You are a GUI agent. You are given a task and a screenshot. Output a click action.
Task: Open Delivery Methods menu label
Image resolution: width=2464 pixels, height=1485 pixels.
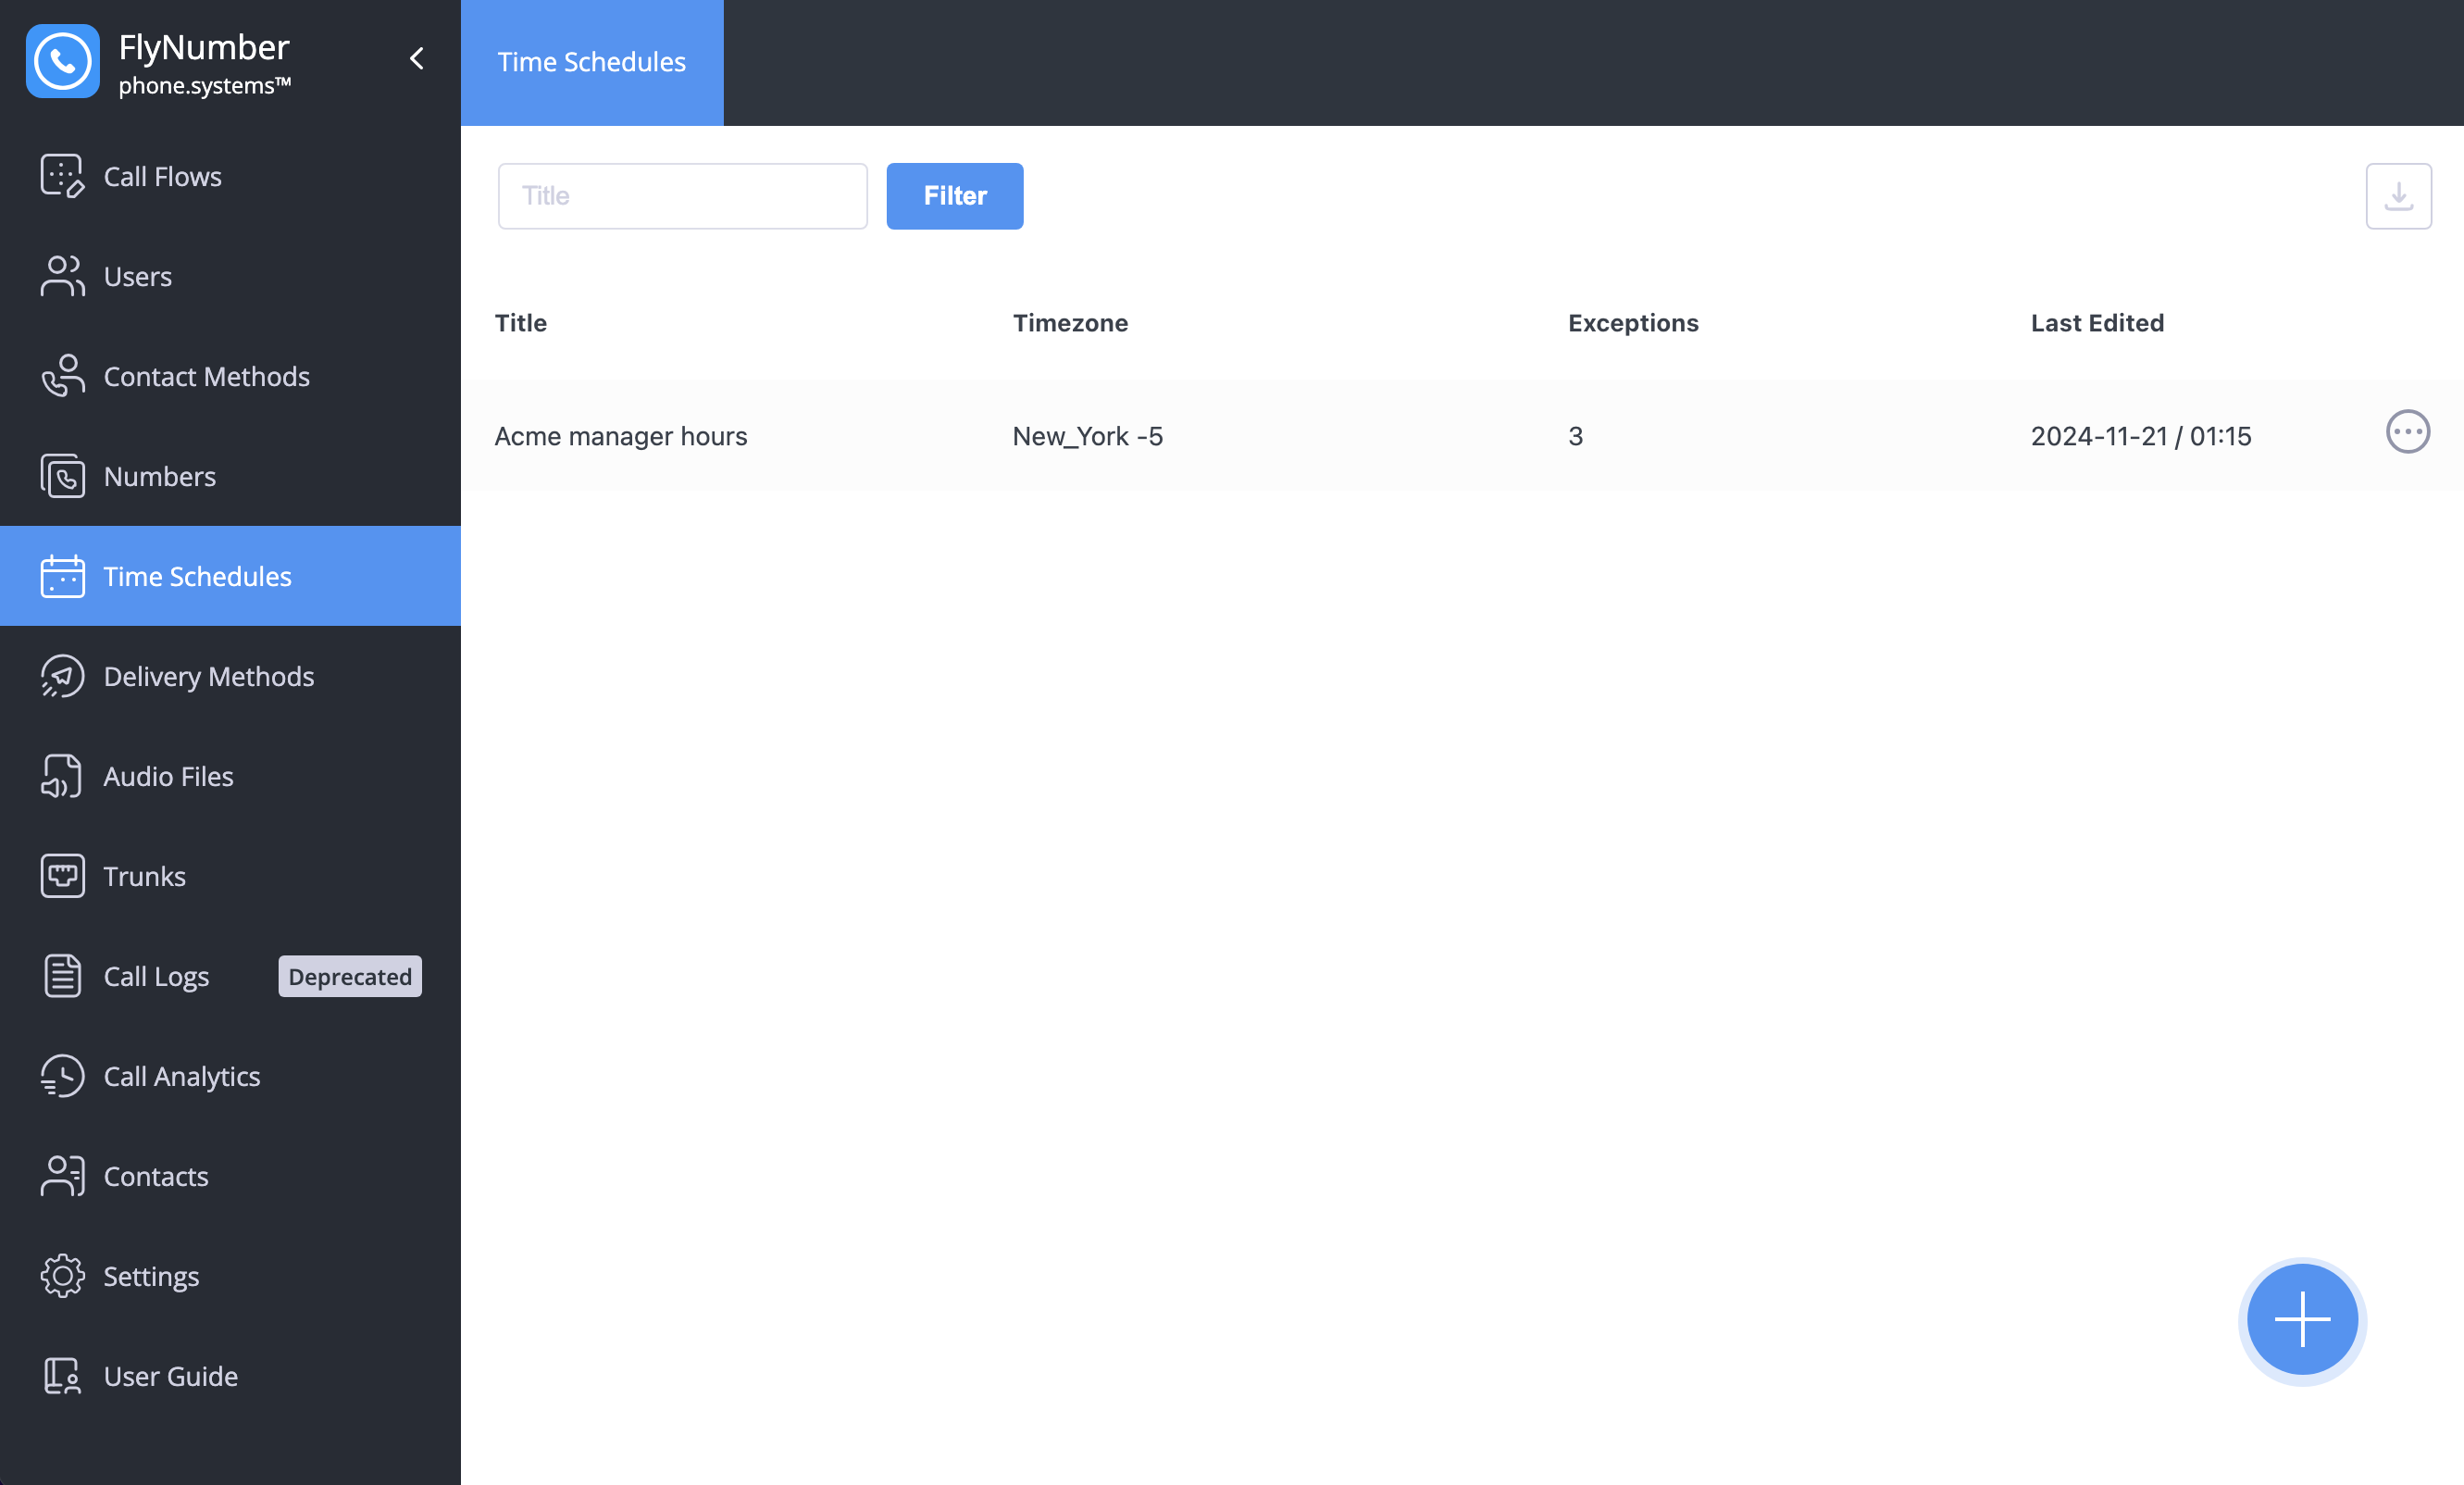[209, 676]
